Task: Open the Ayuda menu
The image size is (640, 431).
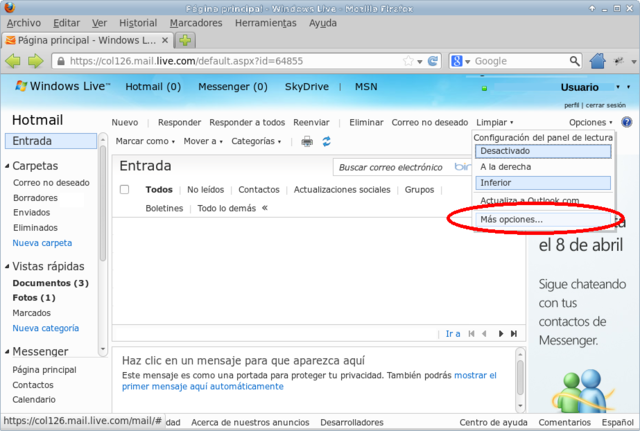Action: pyautogui.click(x=322, y=23)
